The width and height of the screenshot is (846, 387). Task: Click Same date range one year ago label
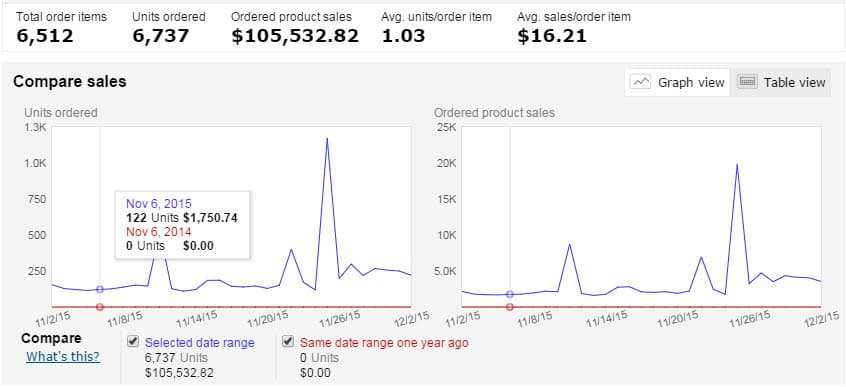[384, 343]
